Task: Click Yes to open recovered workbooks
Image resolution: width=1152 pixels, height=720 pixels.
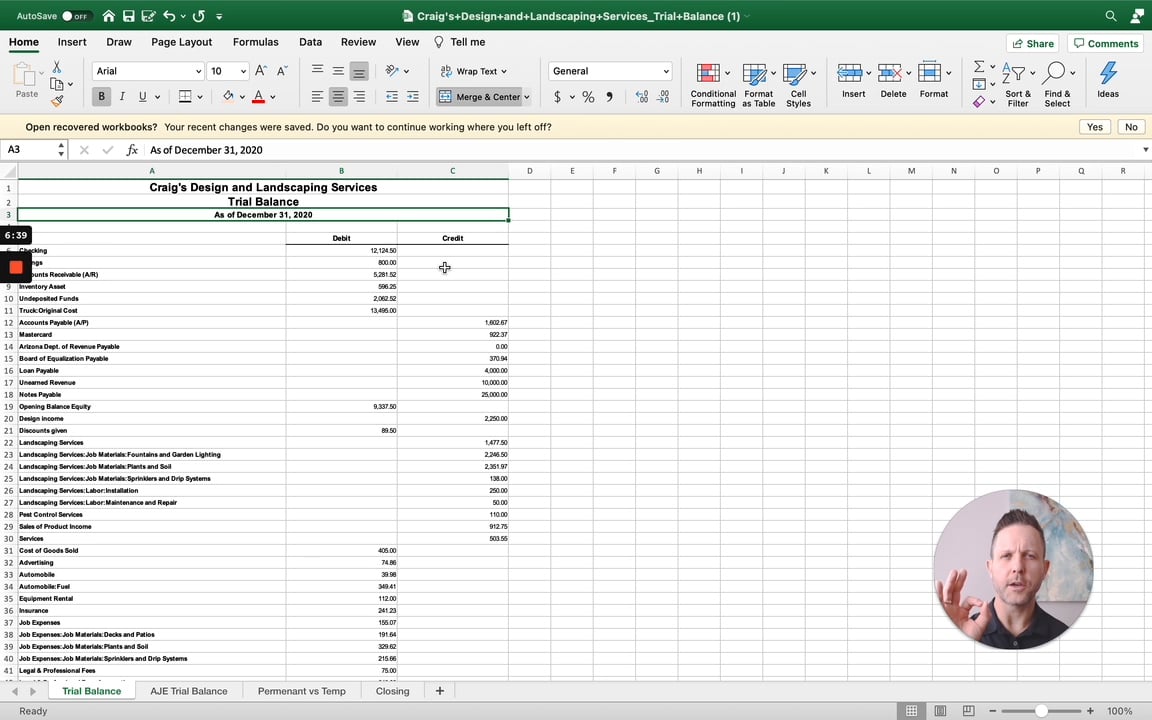Action: click(x=1094, y=127)
